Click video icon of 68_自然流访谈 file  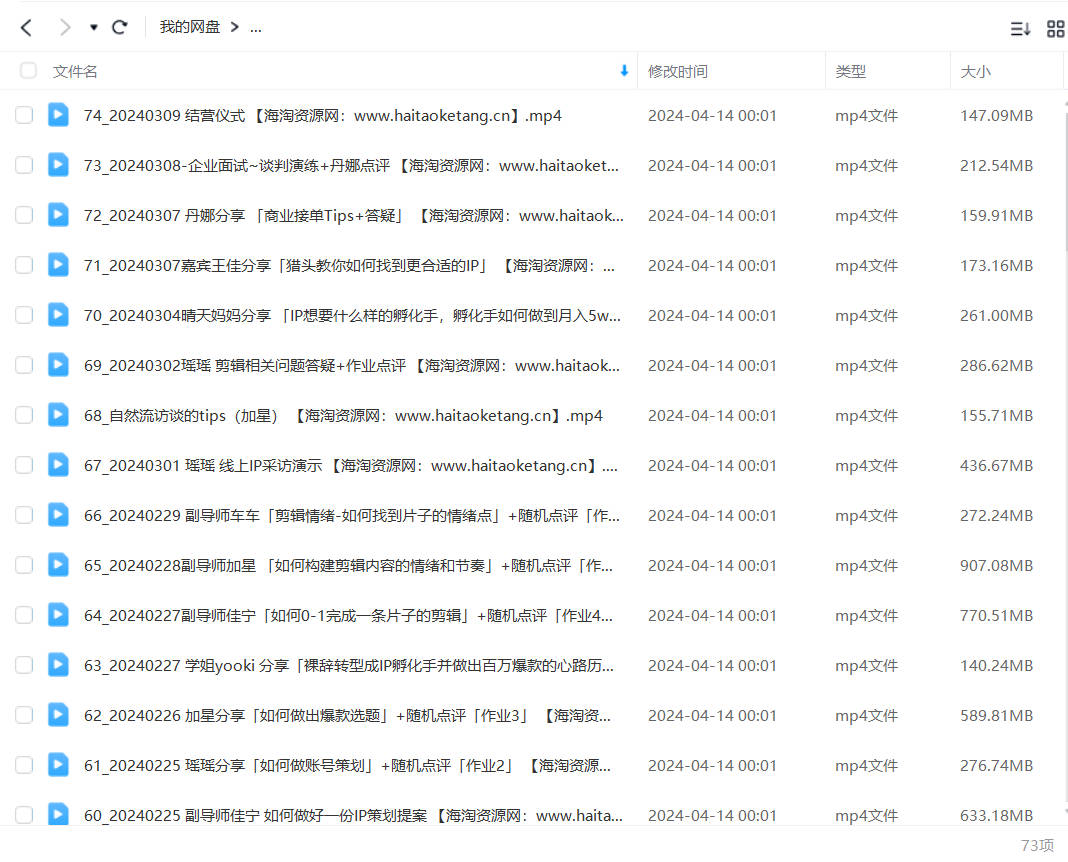[x=58, y=415]
